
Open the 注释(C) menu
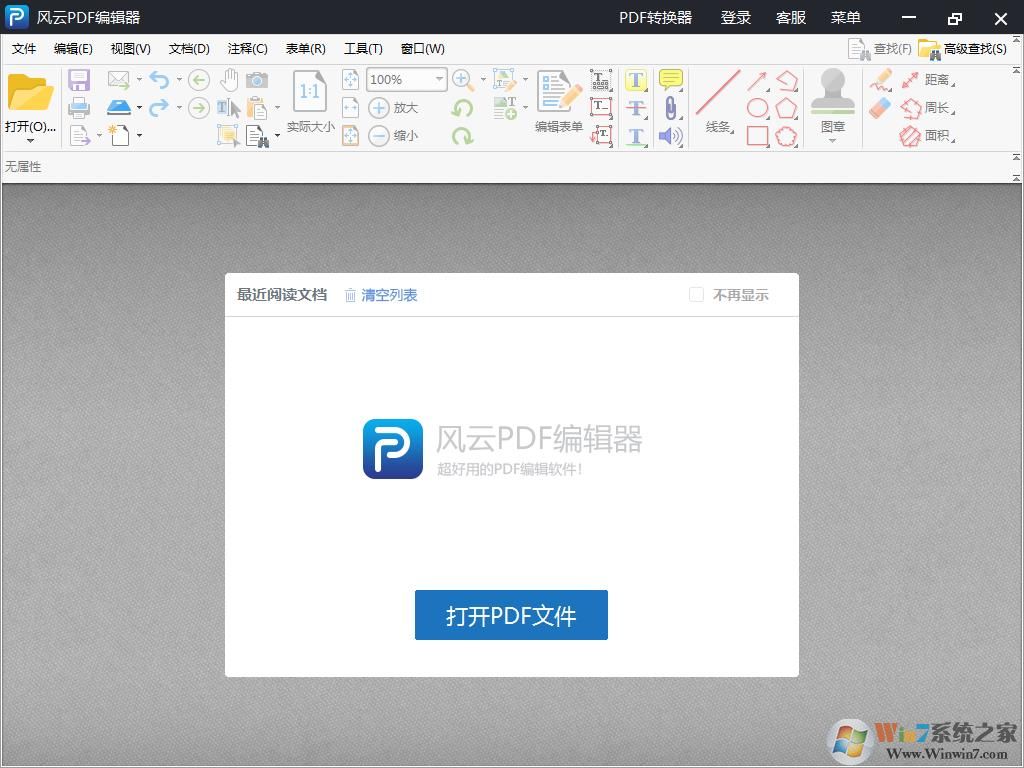247,48
